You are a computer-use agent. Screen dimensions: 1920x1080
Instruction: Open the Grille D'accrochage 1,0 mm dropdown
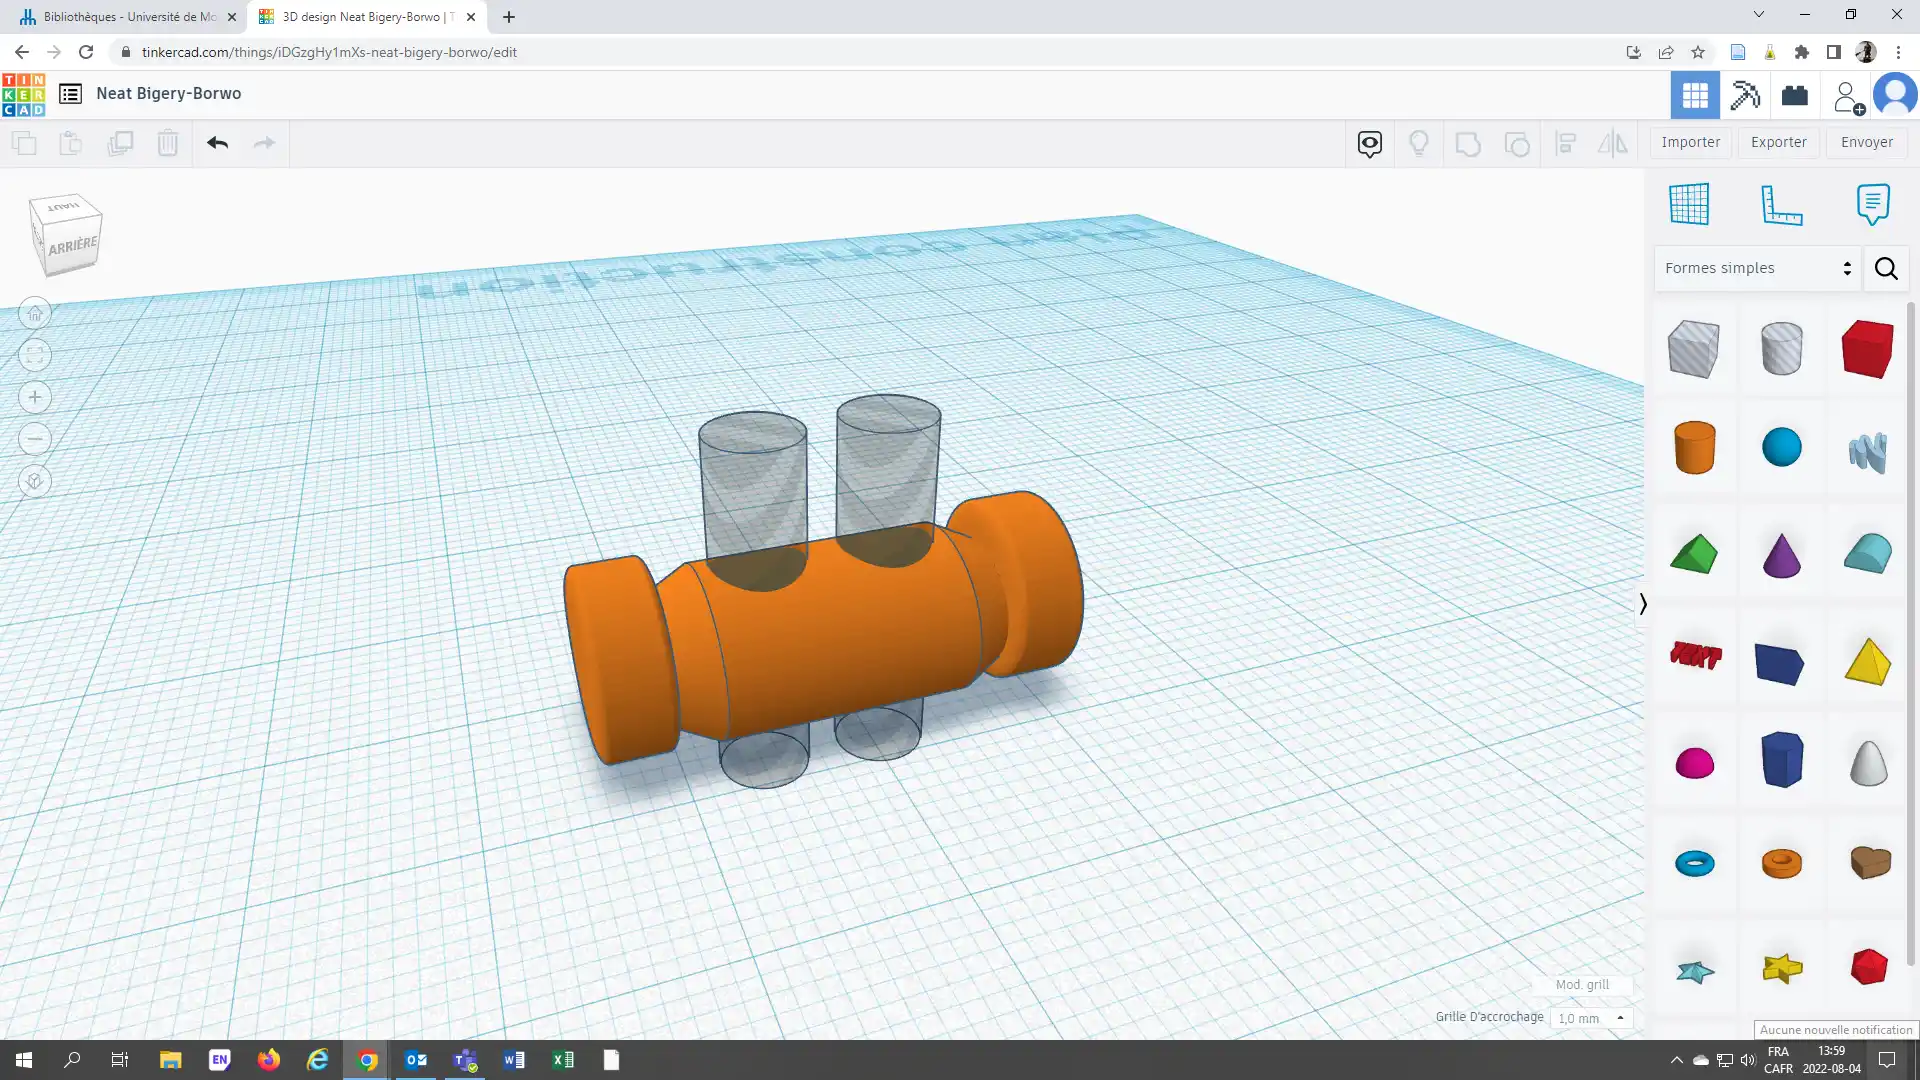pyautogui.click(x=1592, y=1018)
